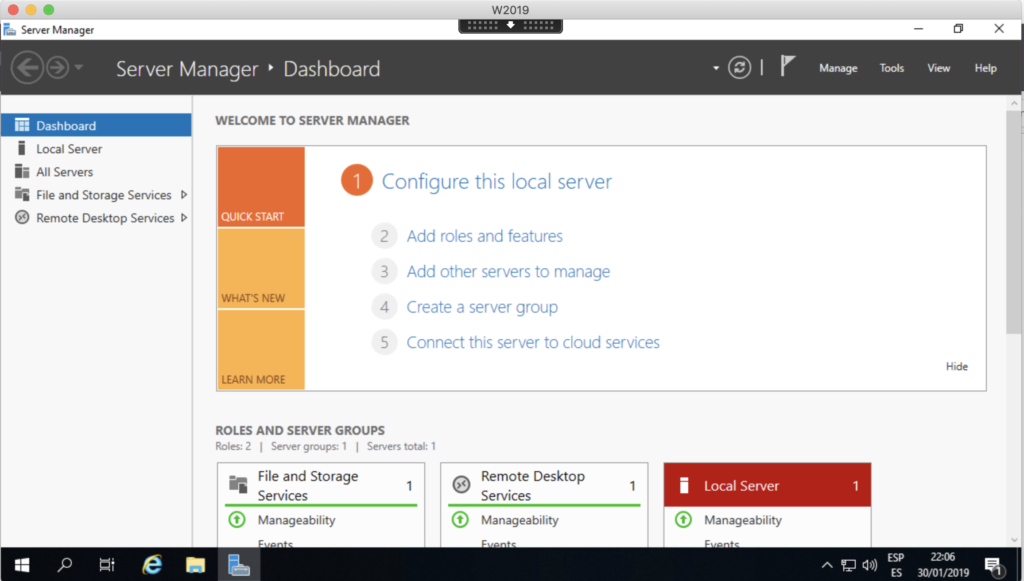Click the Server Manager taskbar icon
Image resolution: width=1024 pixels, height=581 pixels.
(239, 563)
